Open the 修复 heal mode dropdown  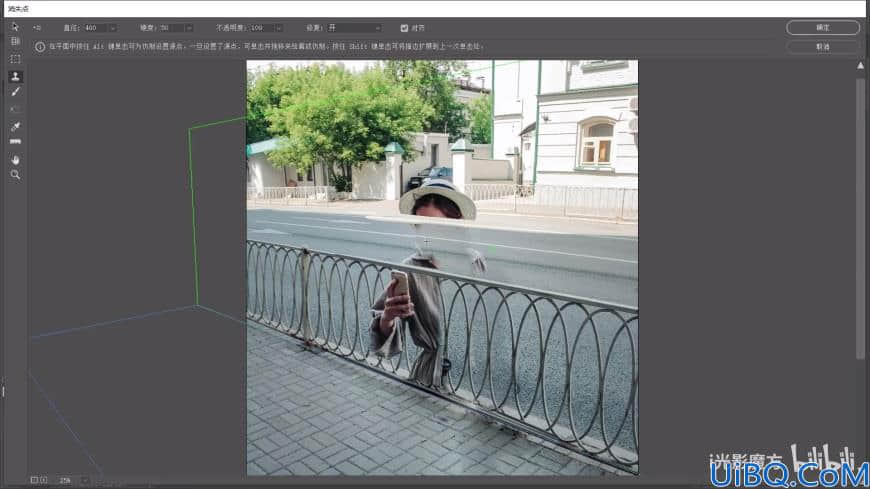[354, 28]
